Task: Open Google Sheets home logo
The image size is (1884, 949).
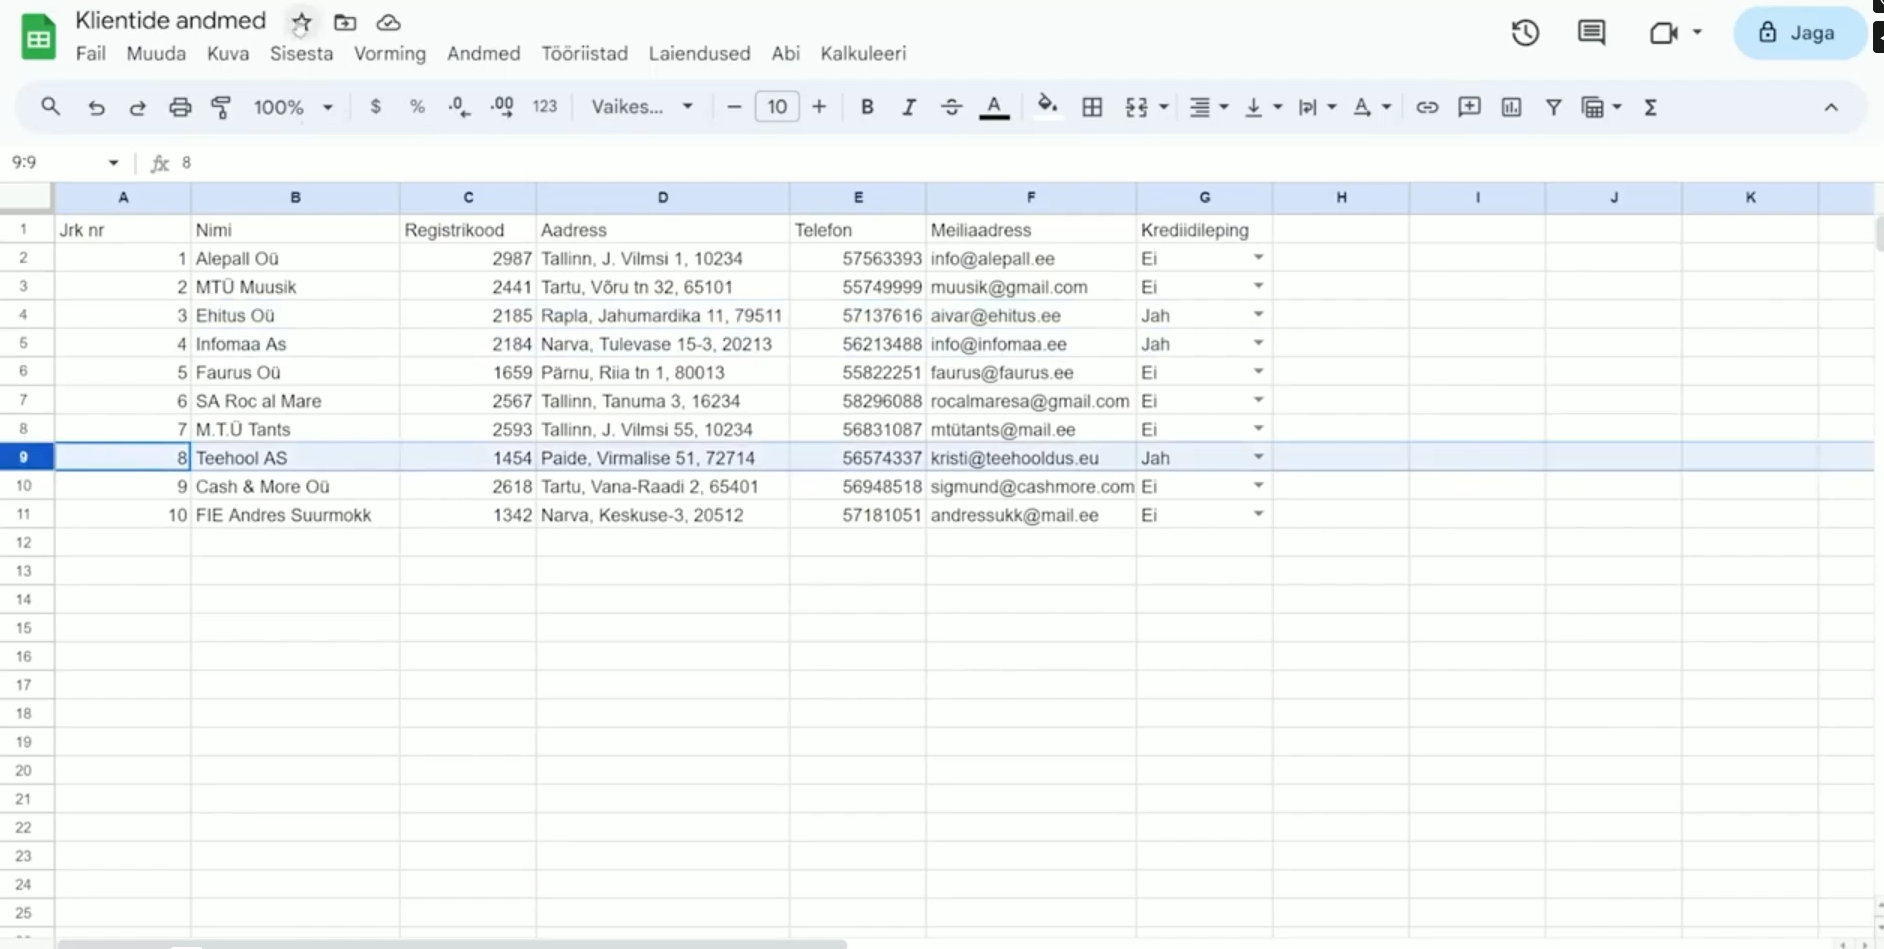Action: pos(38,37)
